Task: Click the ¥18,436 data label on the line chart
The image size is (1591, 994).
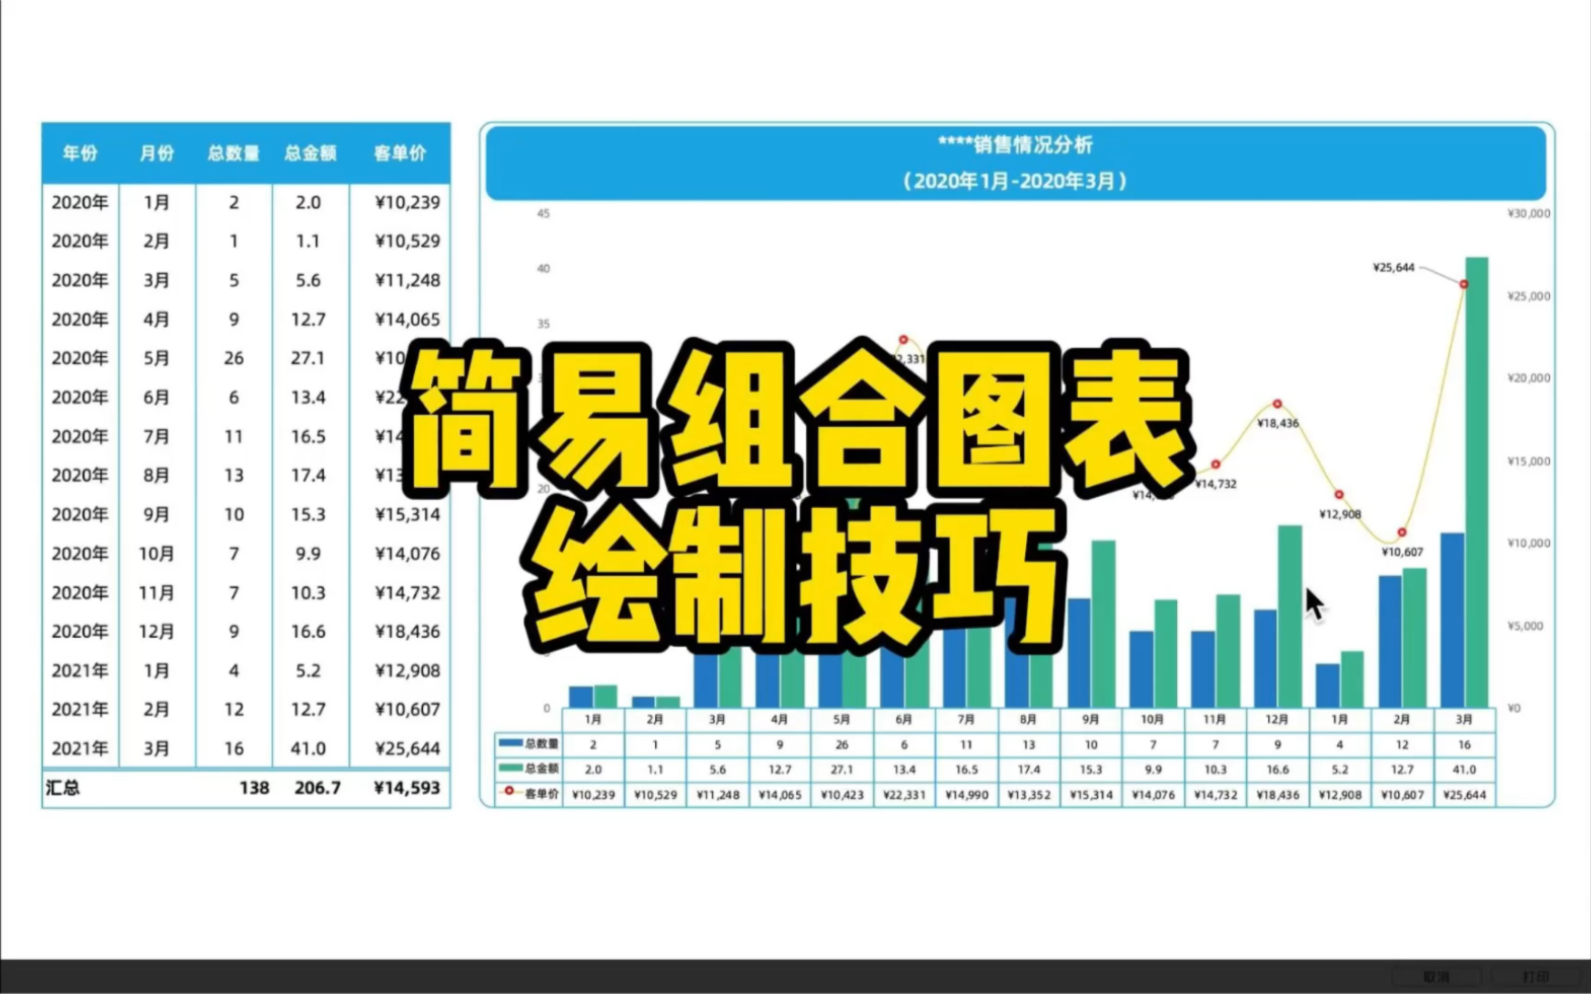Action: pos(1278,423)
